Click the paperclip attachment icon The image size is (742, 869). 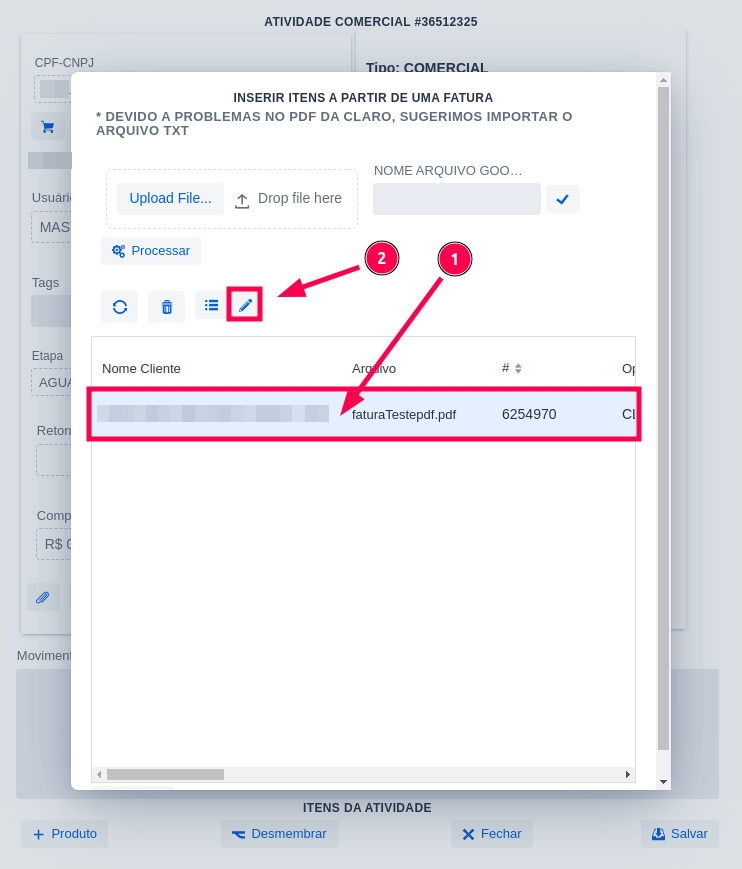pyautogui.click(x=42, y=597)
